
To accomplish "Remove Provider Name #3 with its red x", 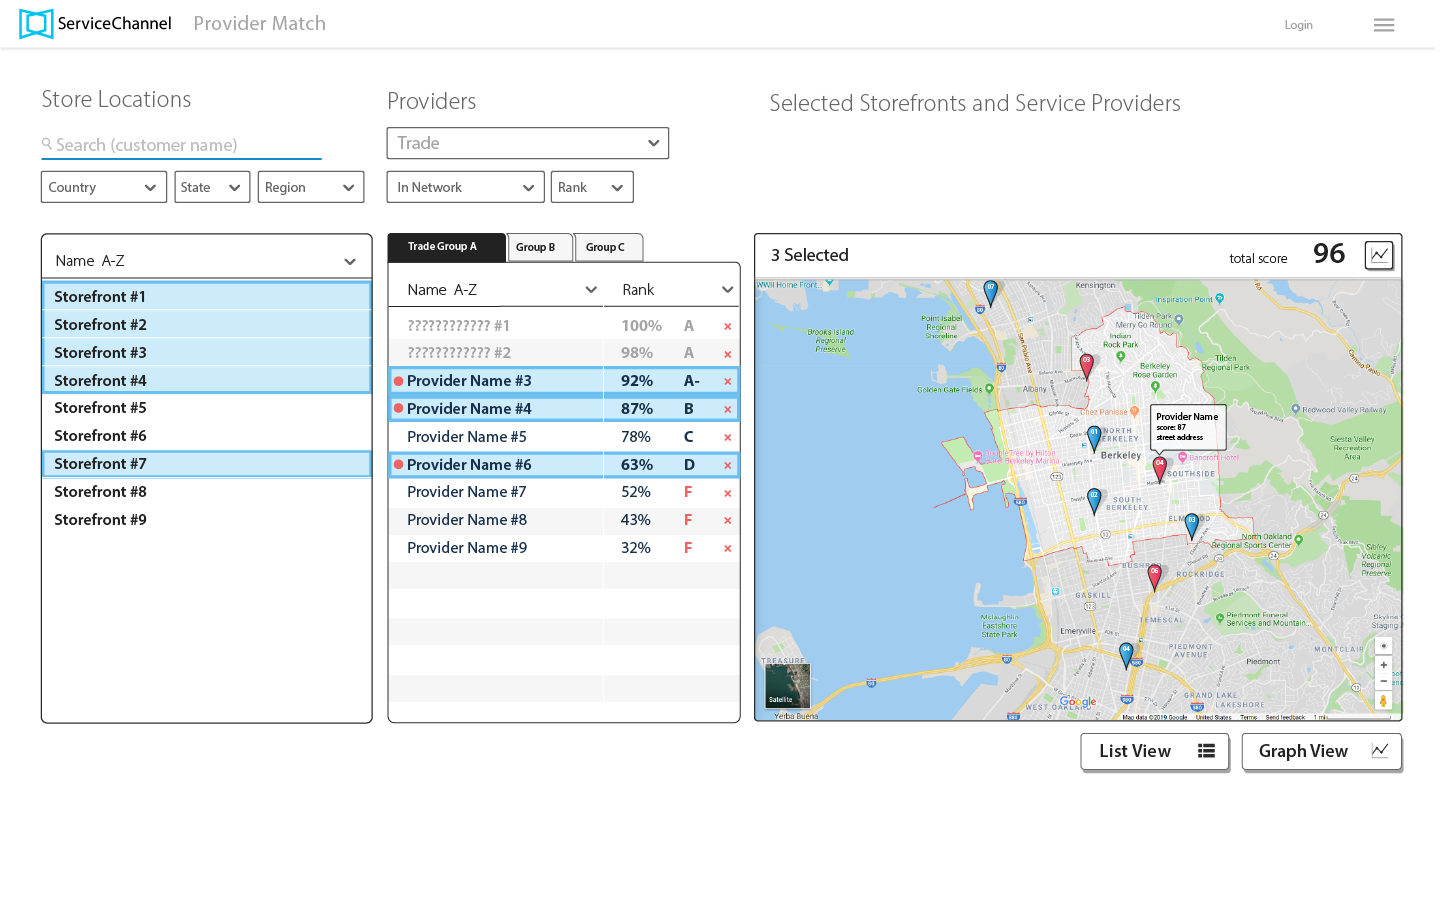I will point(727,381).
